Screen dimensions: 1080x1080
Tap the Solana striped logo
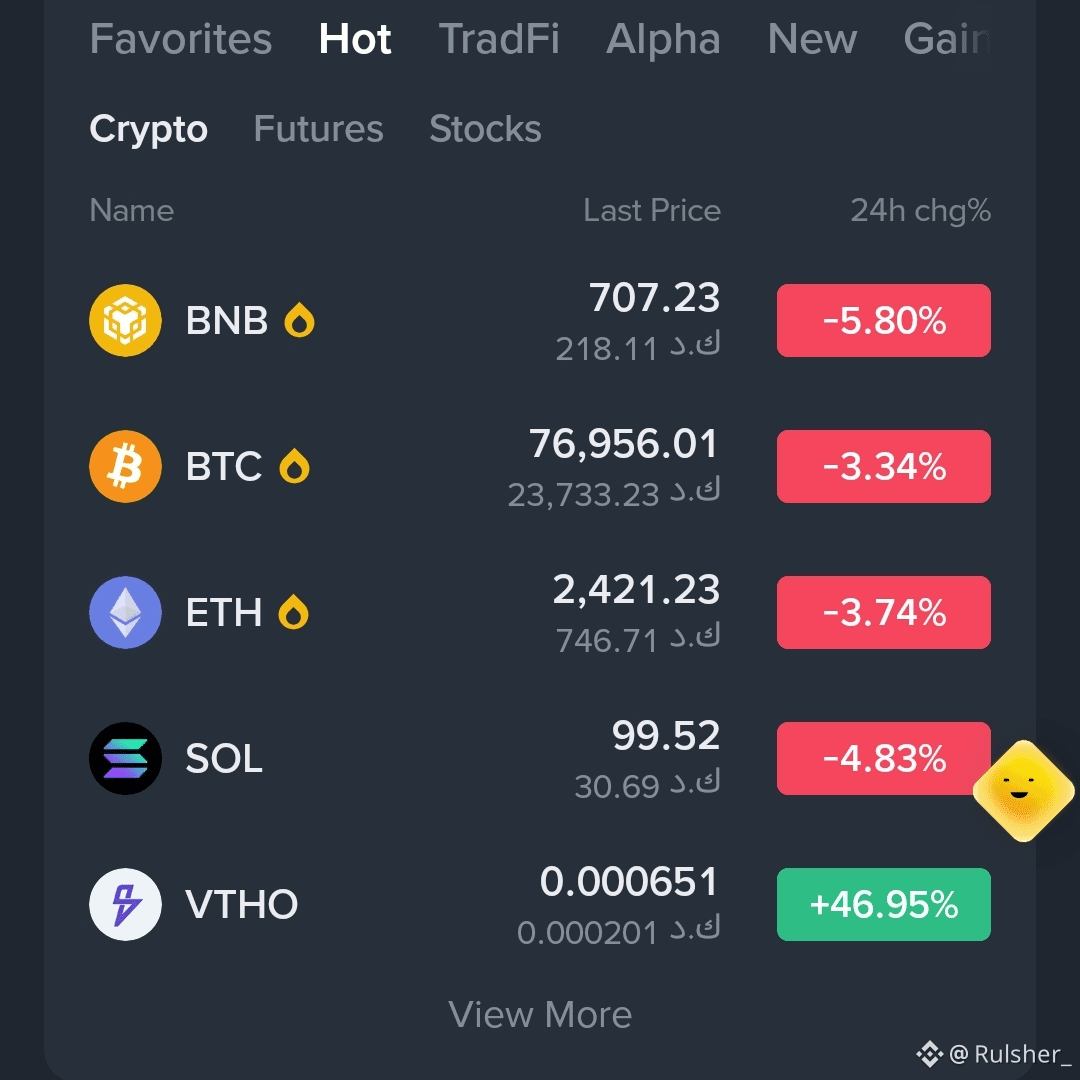[125, 758]
